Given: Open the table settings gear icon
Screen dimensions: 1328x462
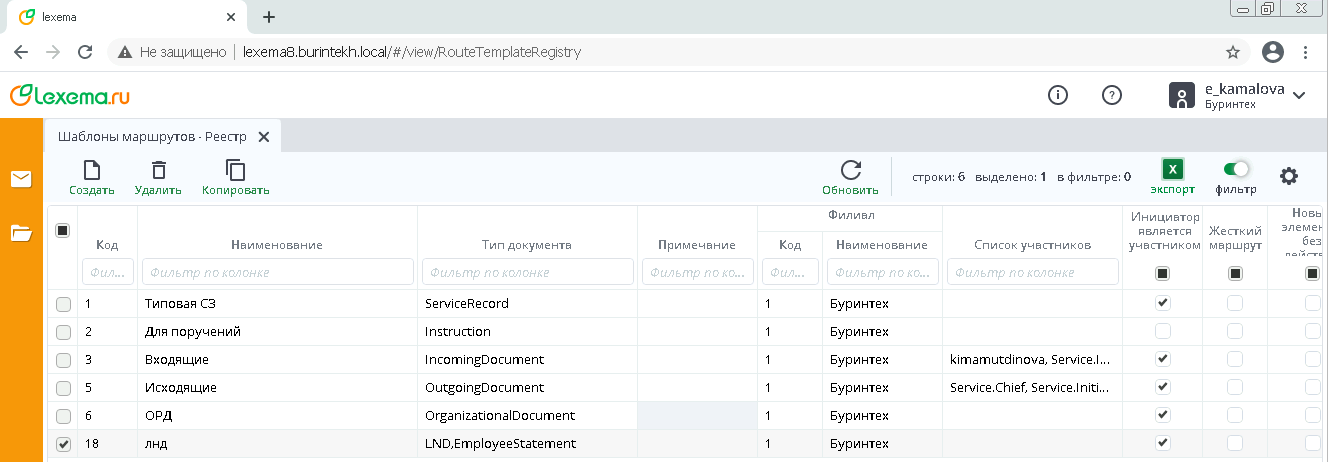Looking at the screenshot, I should (x=1289, y=176).
